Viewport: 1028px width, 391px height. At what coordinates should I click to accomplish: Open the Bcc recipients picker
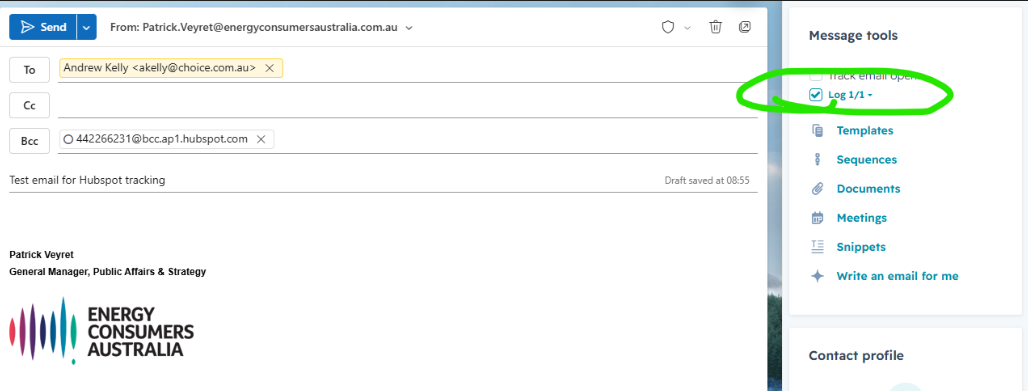30,140
